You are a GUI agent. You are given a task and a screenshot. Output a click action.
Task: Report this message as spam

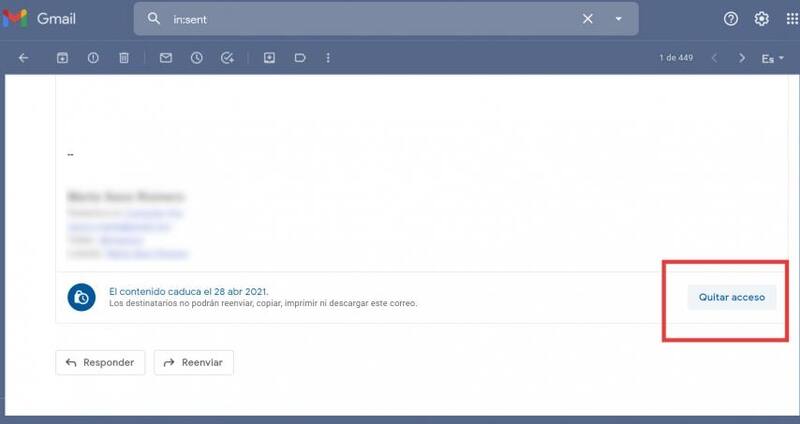click(93, 58)
